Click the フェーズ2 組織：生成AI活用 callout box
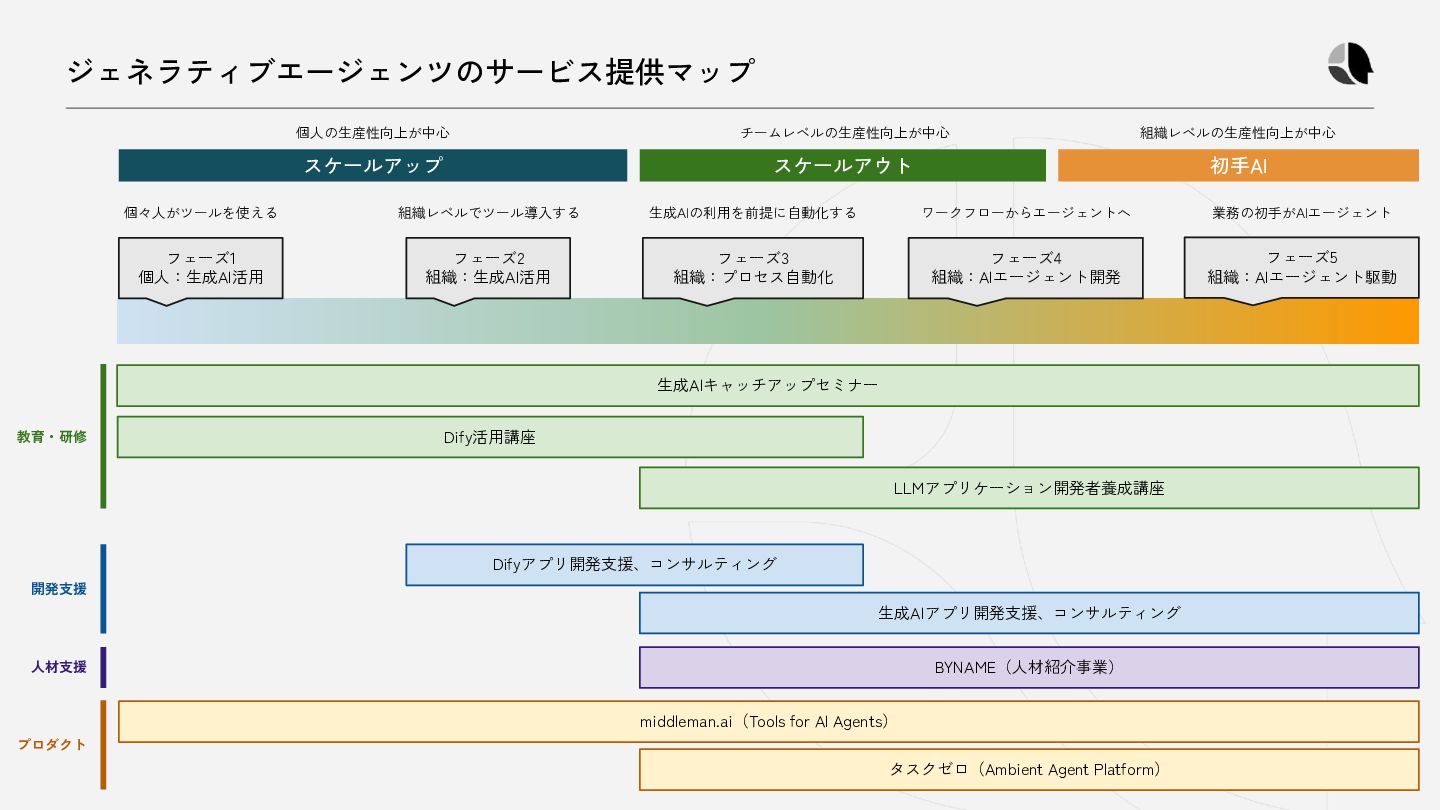Viewport: 1440px width, 810px height. [488, 268]
